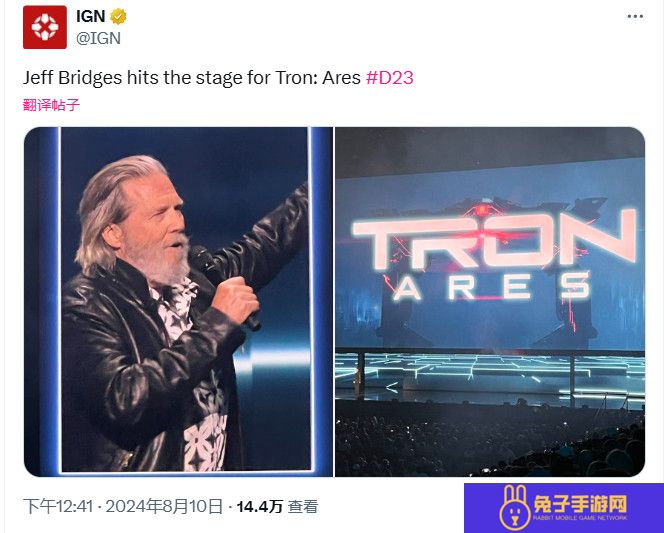Viewport: 664px width, 533px height.
Task: Click the post timestamp 下午12:41
Action: pyautogui.click(x=58, y=506)
